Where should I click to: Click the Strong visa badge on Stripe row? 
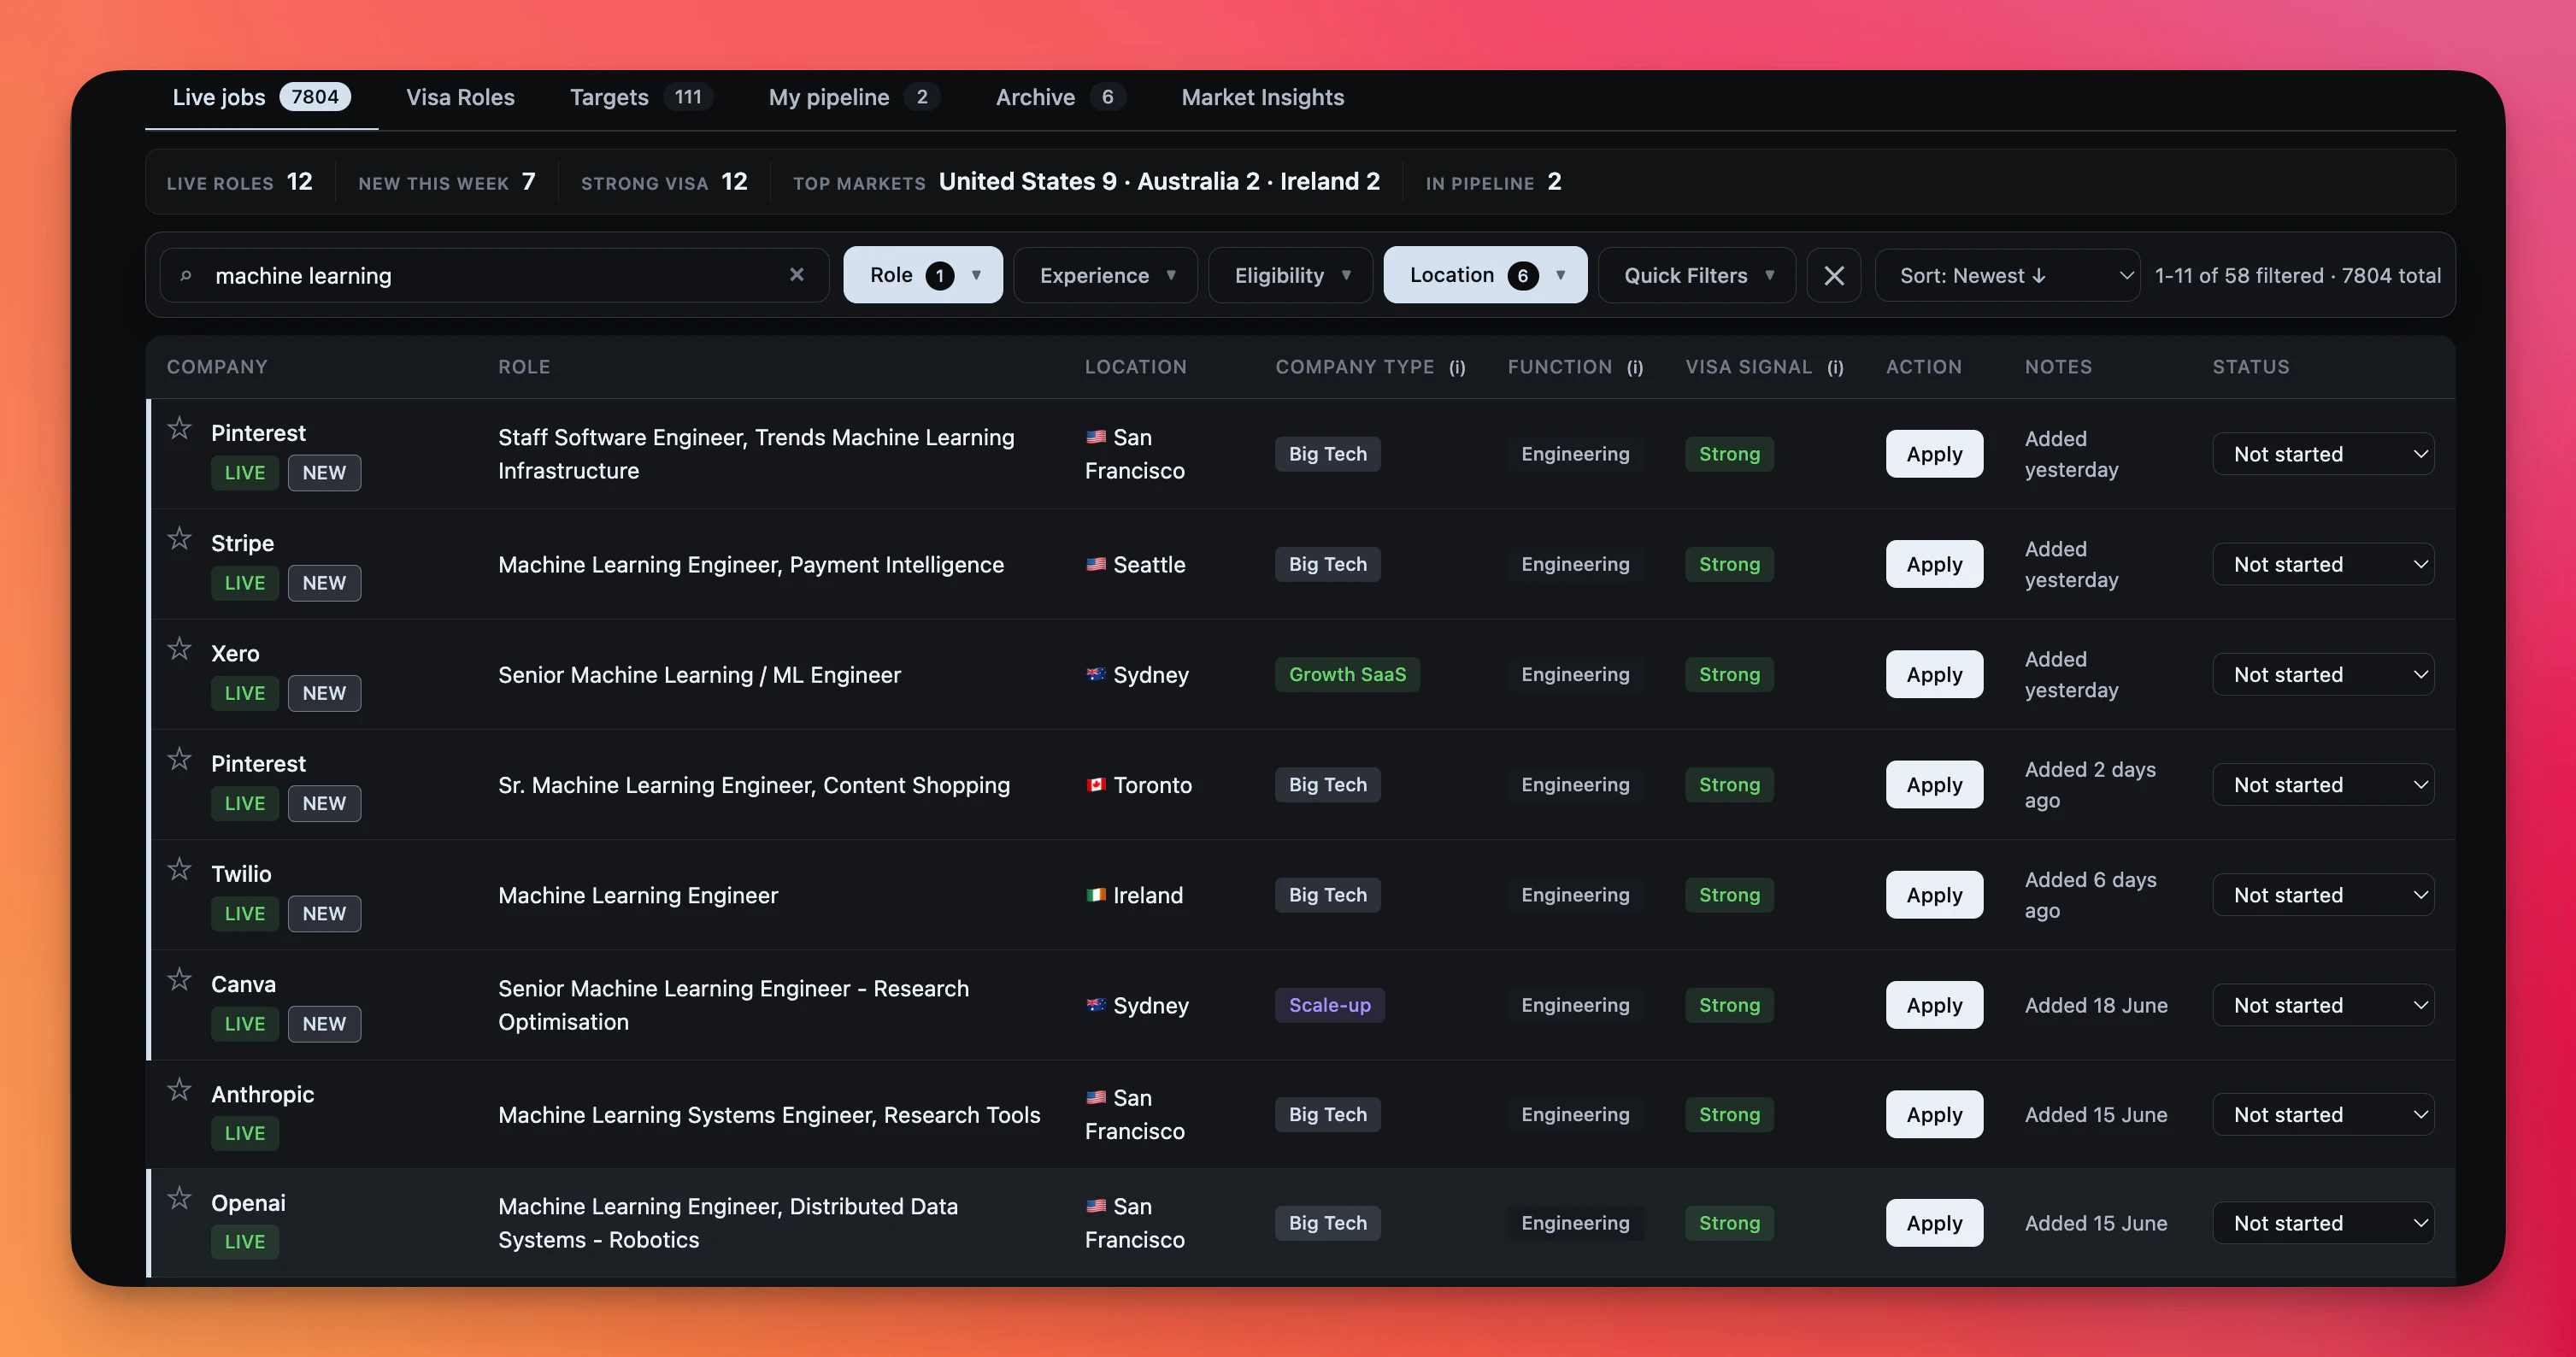point(1729,564)
